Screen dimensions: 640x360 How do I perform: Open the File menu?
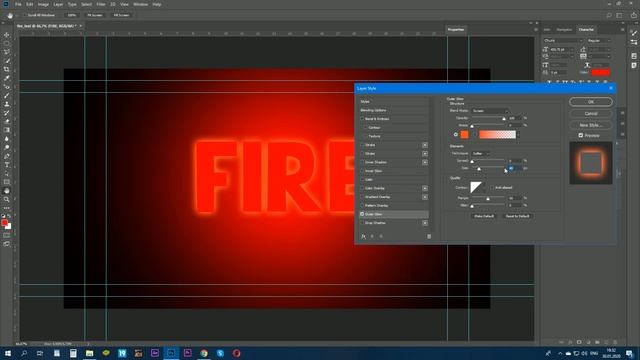[18, 4]
